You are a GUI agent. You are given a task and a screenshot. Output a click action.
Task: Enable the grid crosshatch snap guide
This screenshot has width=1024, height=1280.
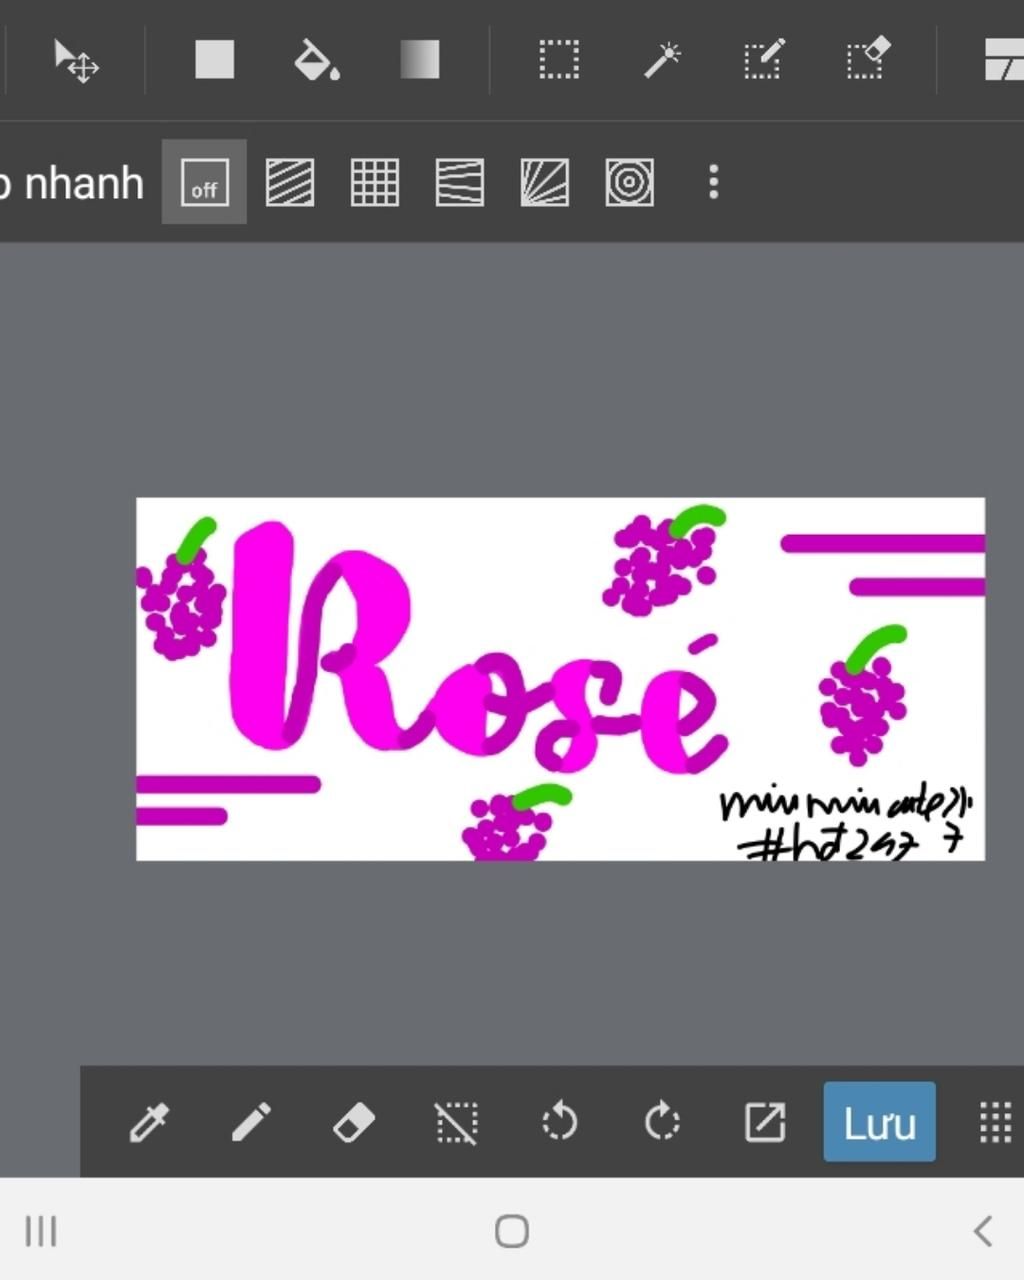(x=375, y=183)
